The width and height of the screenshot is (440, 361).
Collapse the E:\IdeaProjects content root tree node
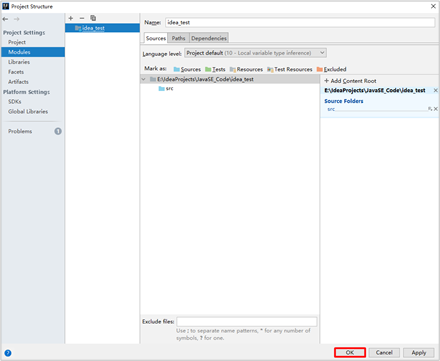(144, 79)
